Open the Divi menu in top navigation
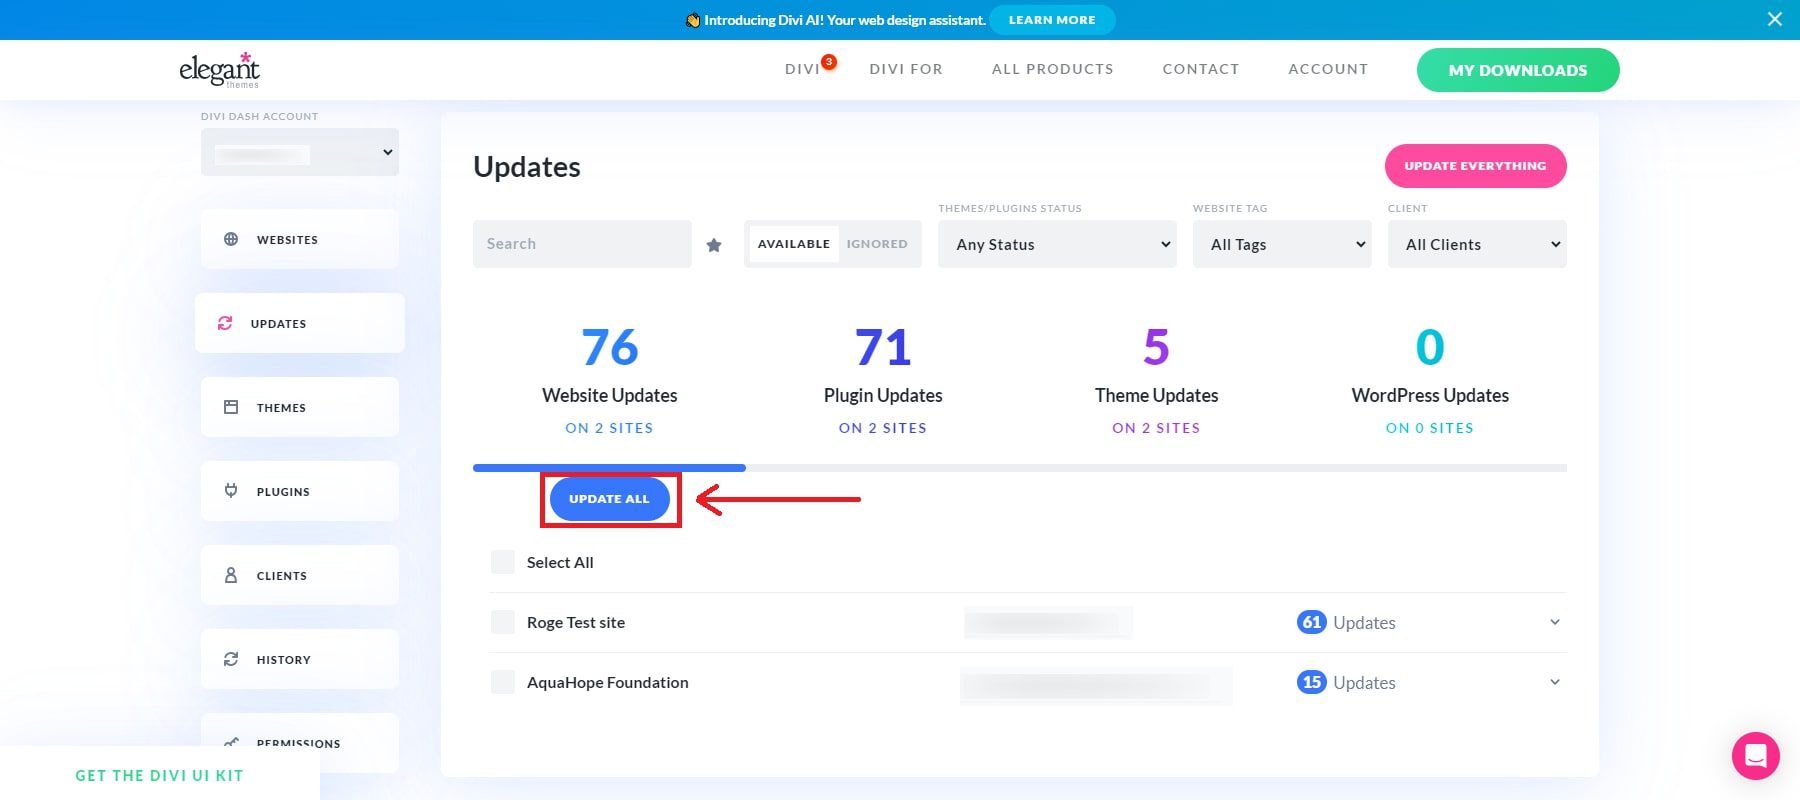 coord(802,69)
